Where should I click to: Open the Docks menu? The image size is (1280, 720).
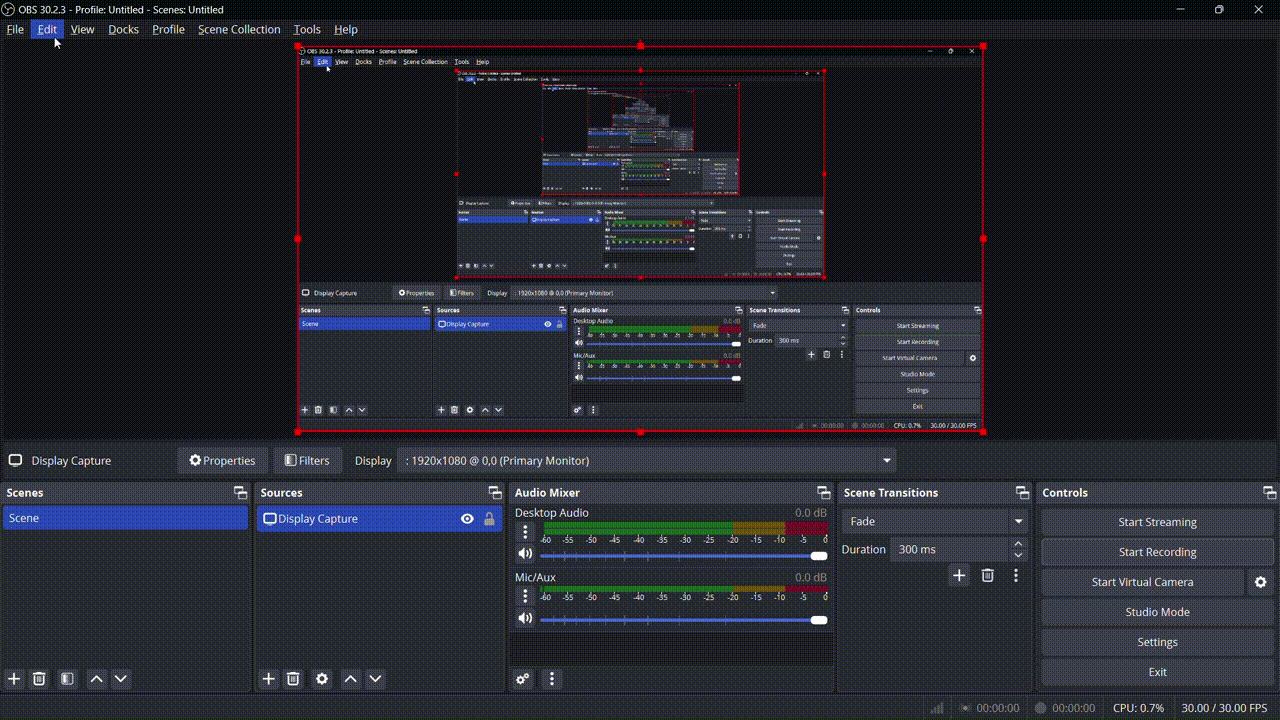pos(123,29)
